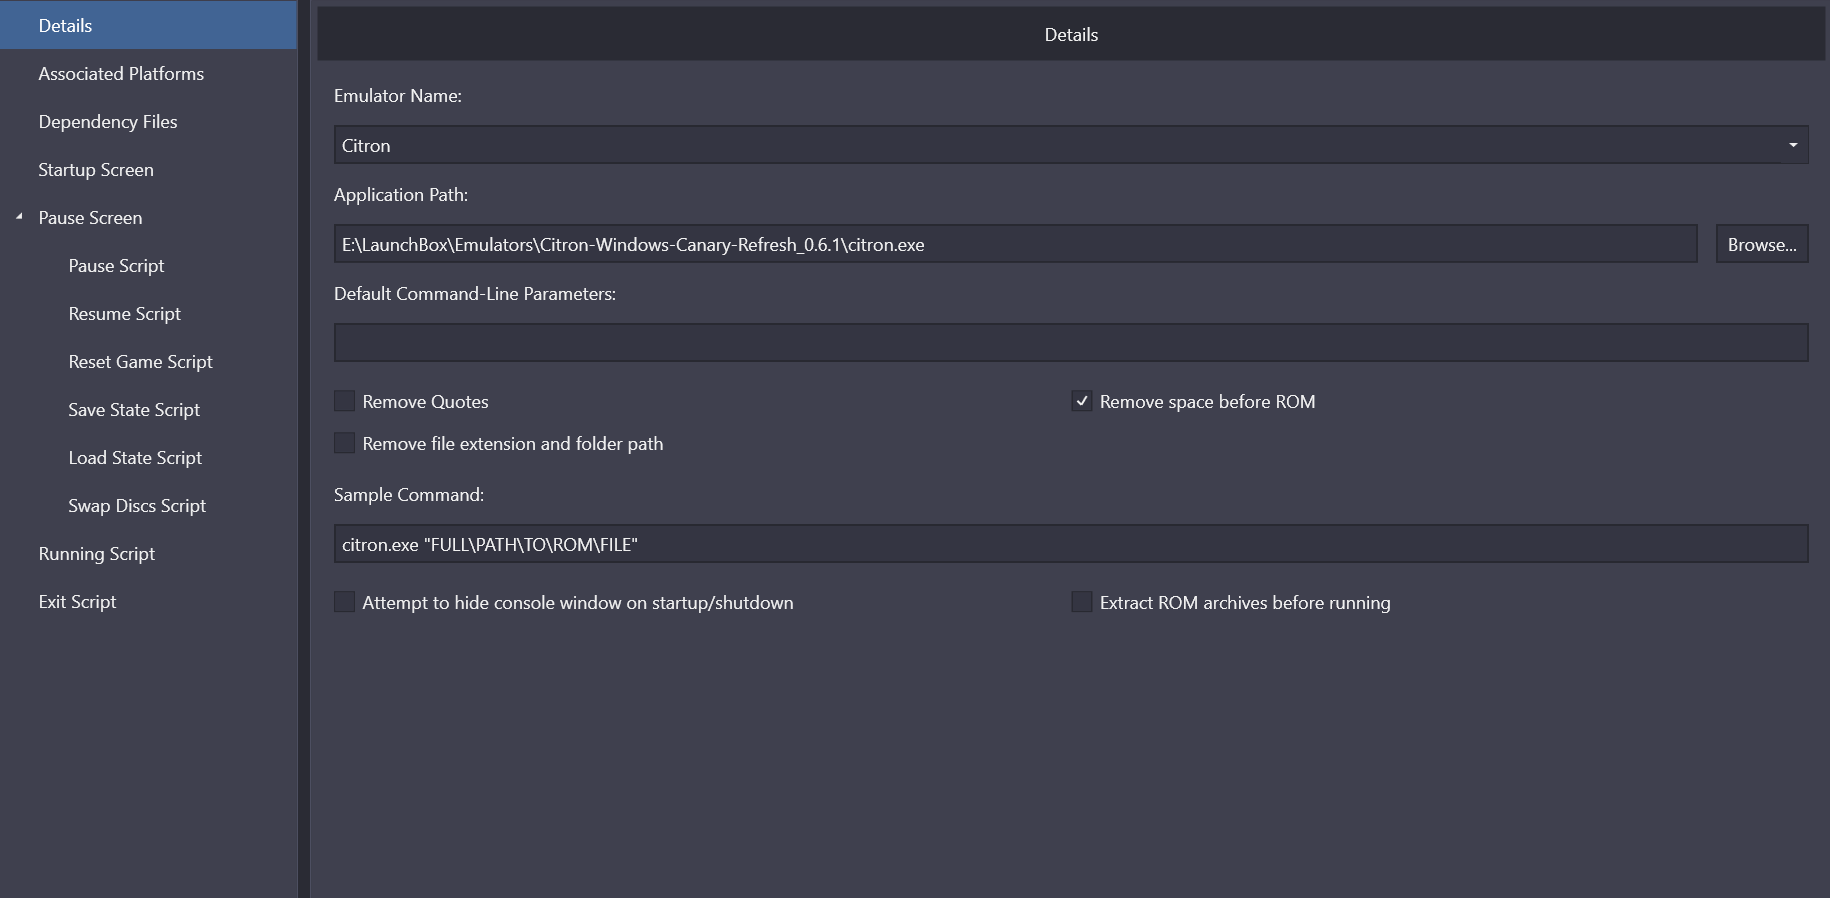Click the 'Emulator Name:' label
1830x898 pixels.
pyautogui.click(x=398, y=96)
